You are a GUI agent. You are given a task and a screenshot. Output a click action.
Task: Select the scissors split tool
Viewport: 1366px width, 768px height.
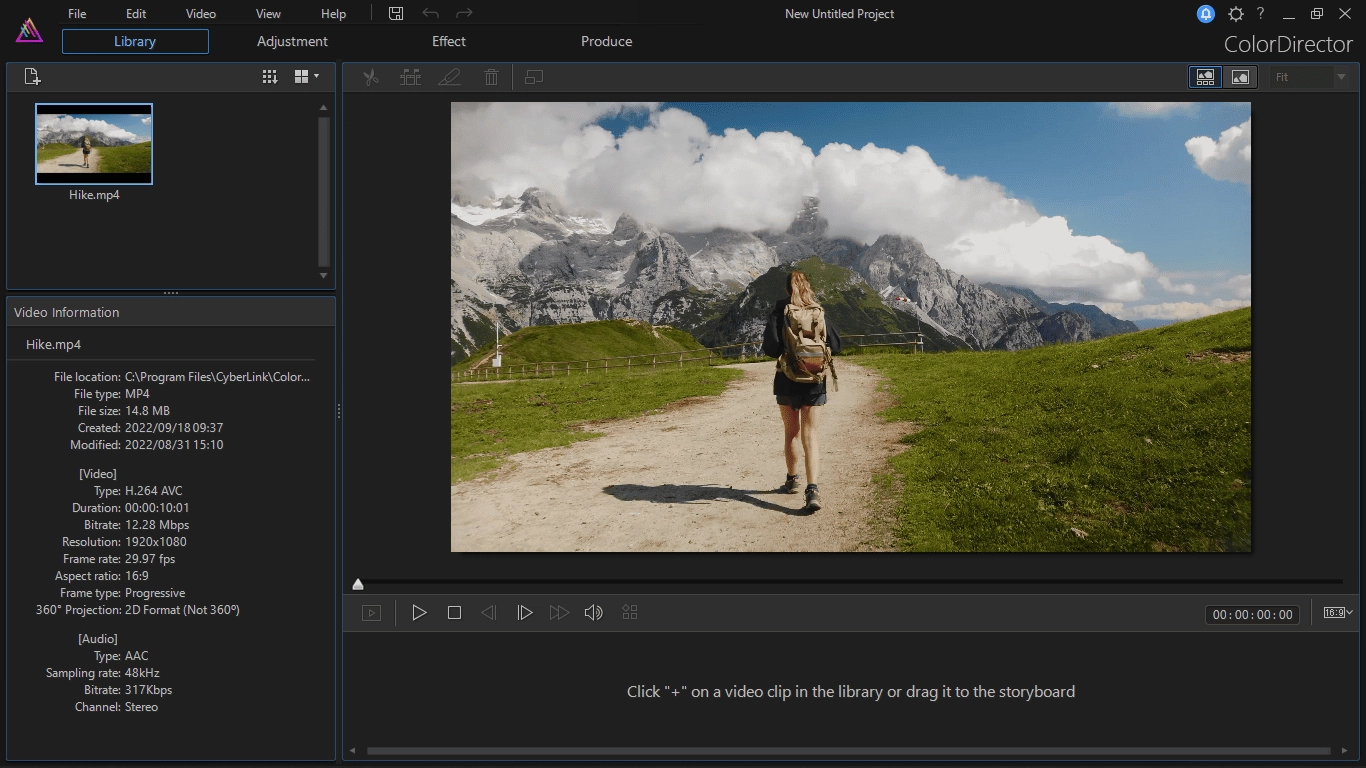[371, 77]
